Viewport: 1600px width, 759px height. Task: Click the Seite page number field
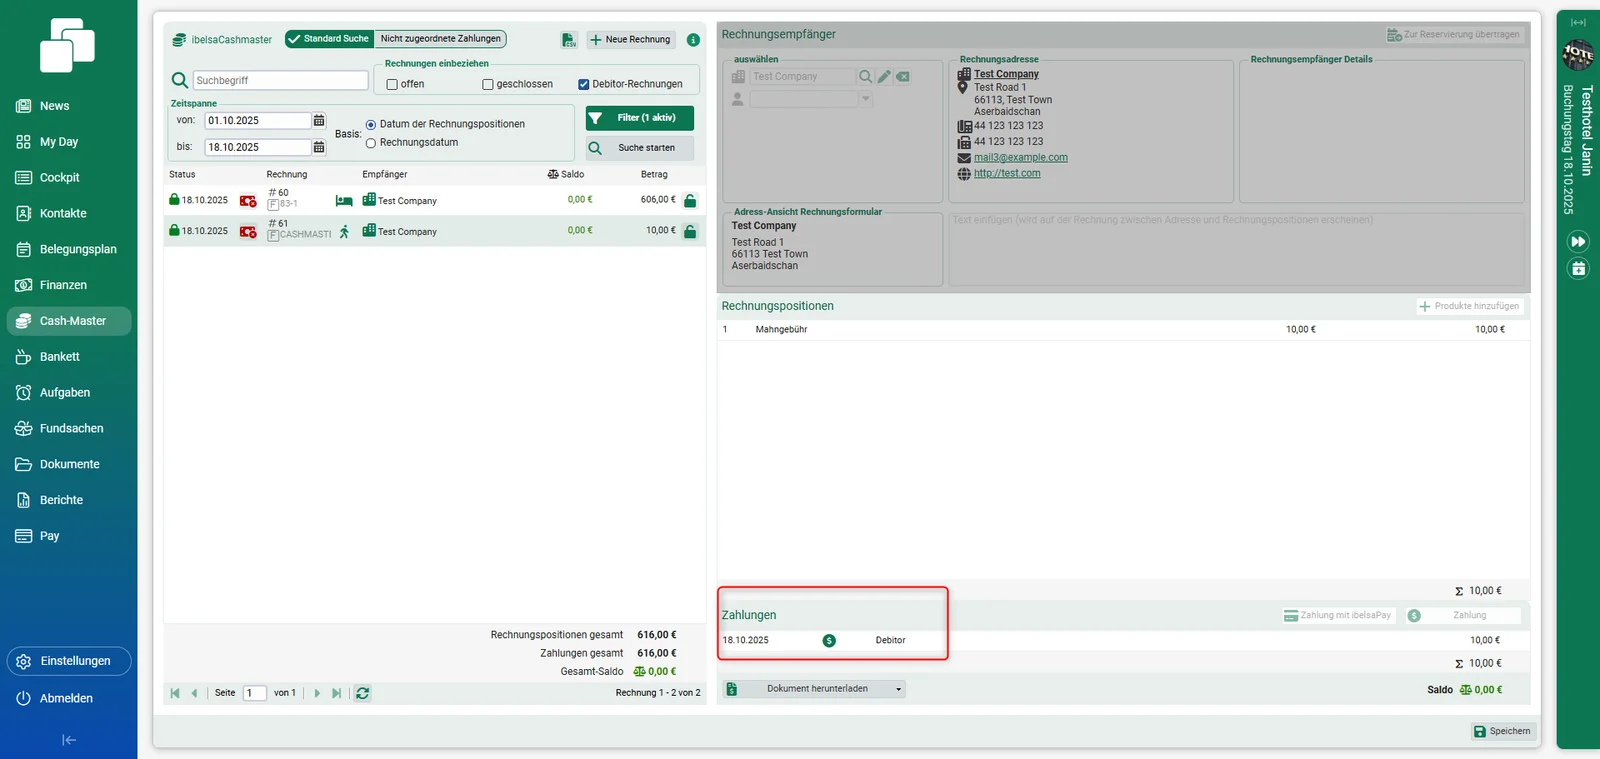(x=255, y=693)
